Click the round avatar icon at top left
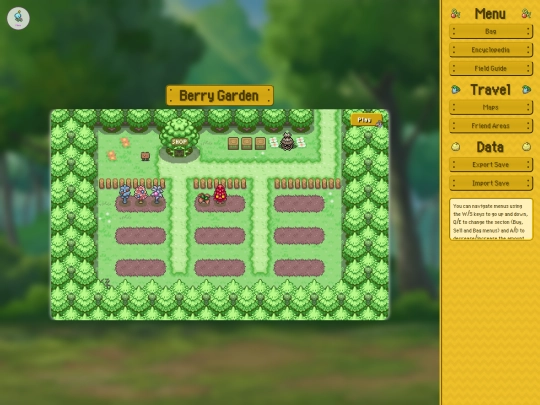The width and height of the screenshot is (540, 405). click(x=18, y=18)
